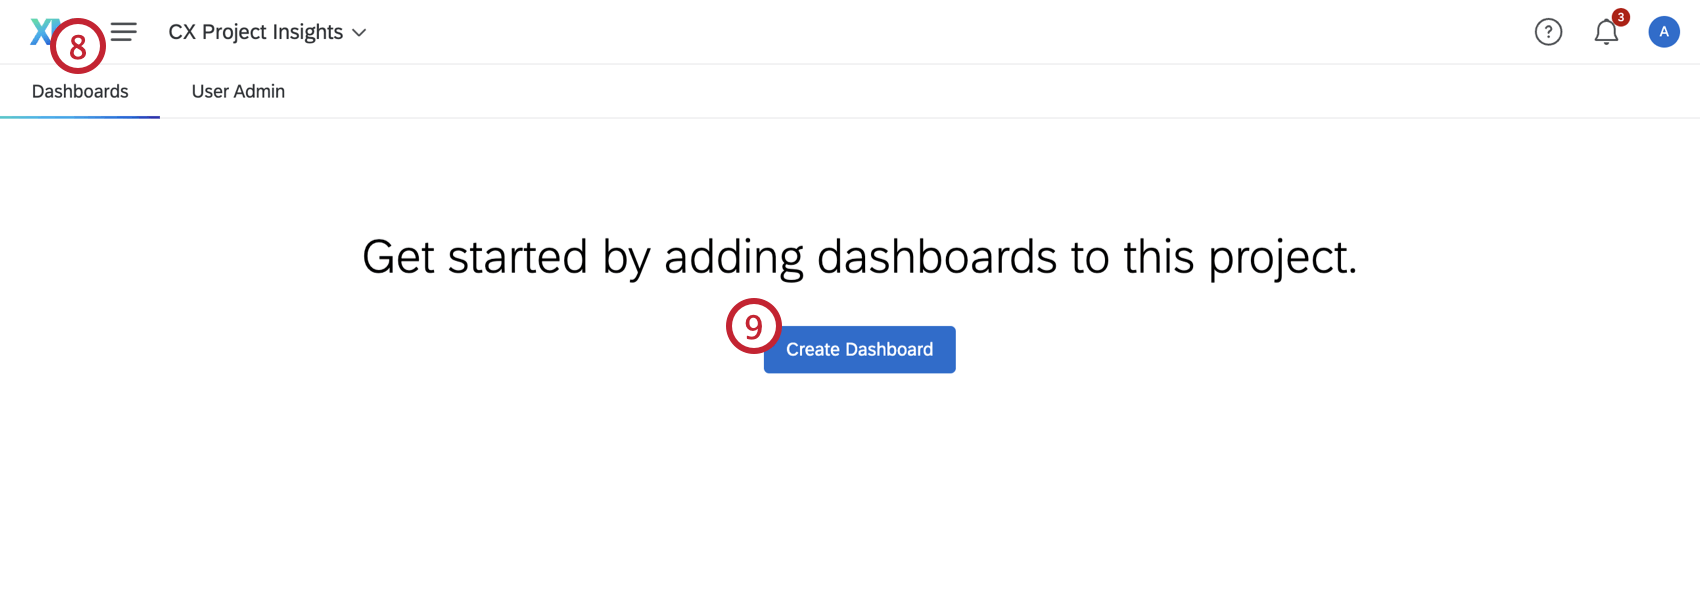Switch to the User Admin tab
The image size is (1700, 606).
click(x=238, y=91)
